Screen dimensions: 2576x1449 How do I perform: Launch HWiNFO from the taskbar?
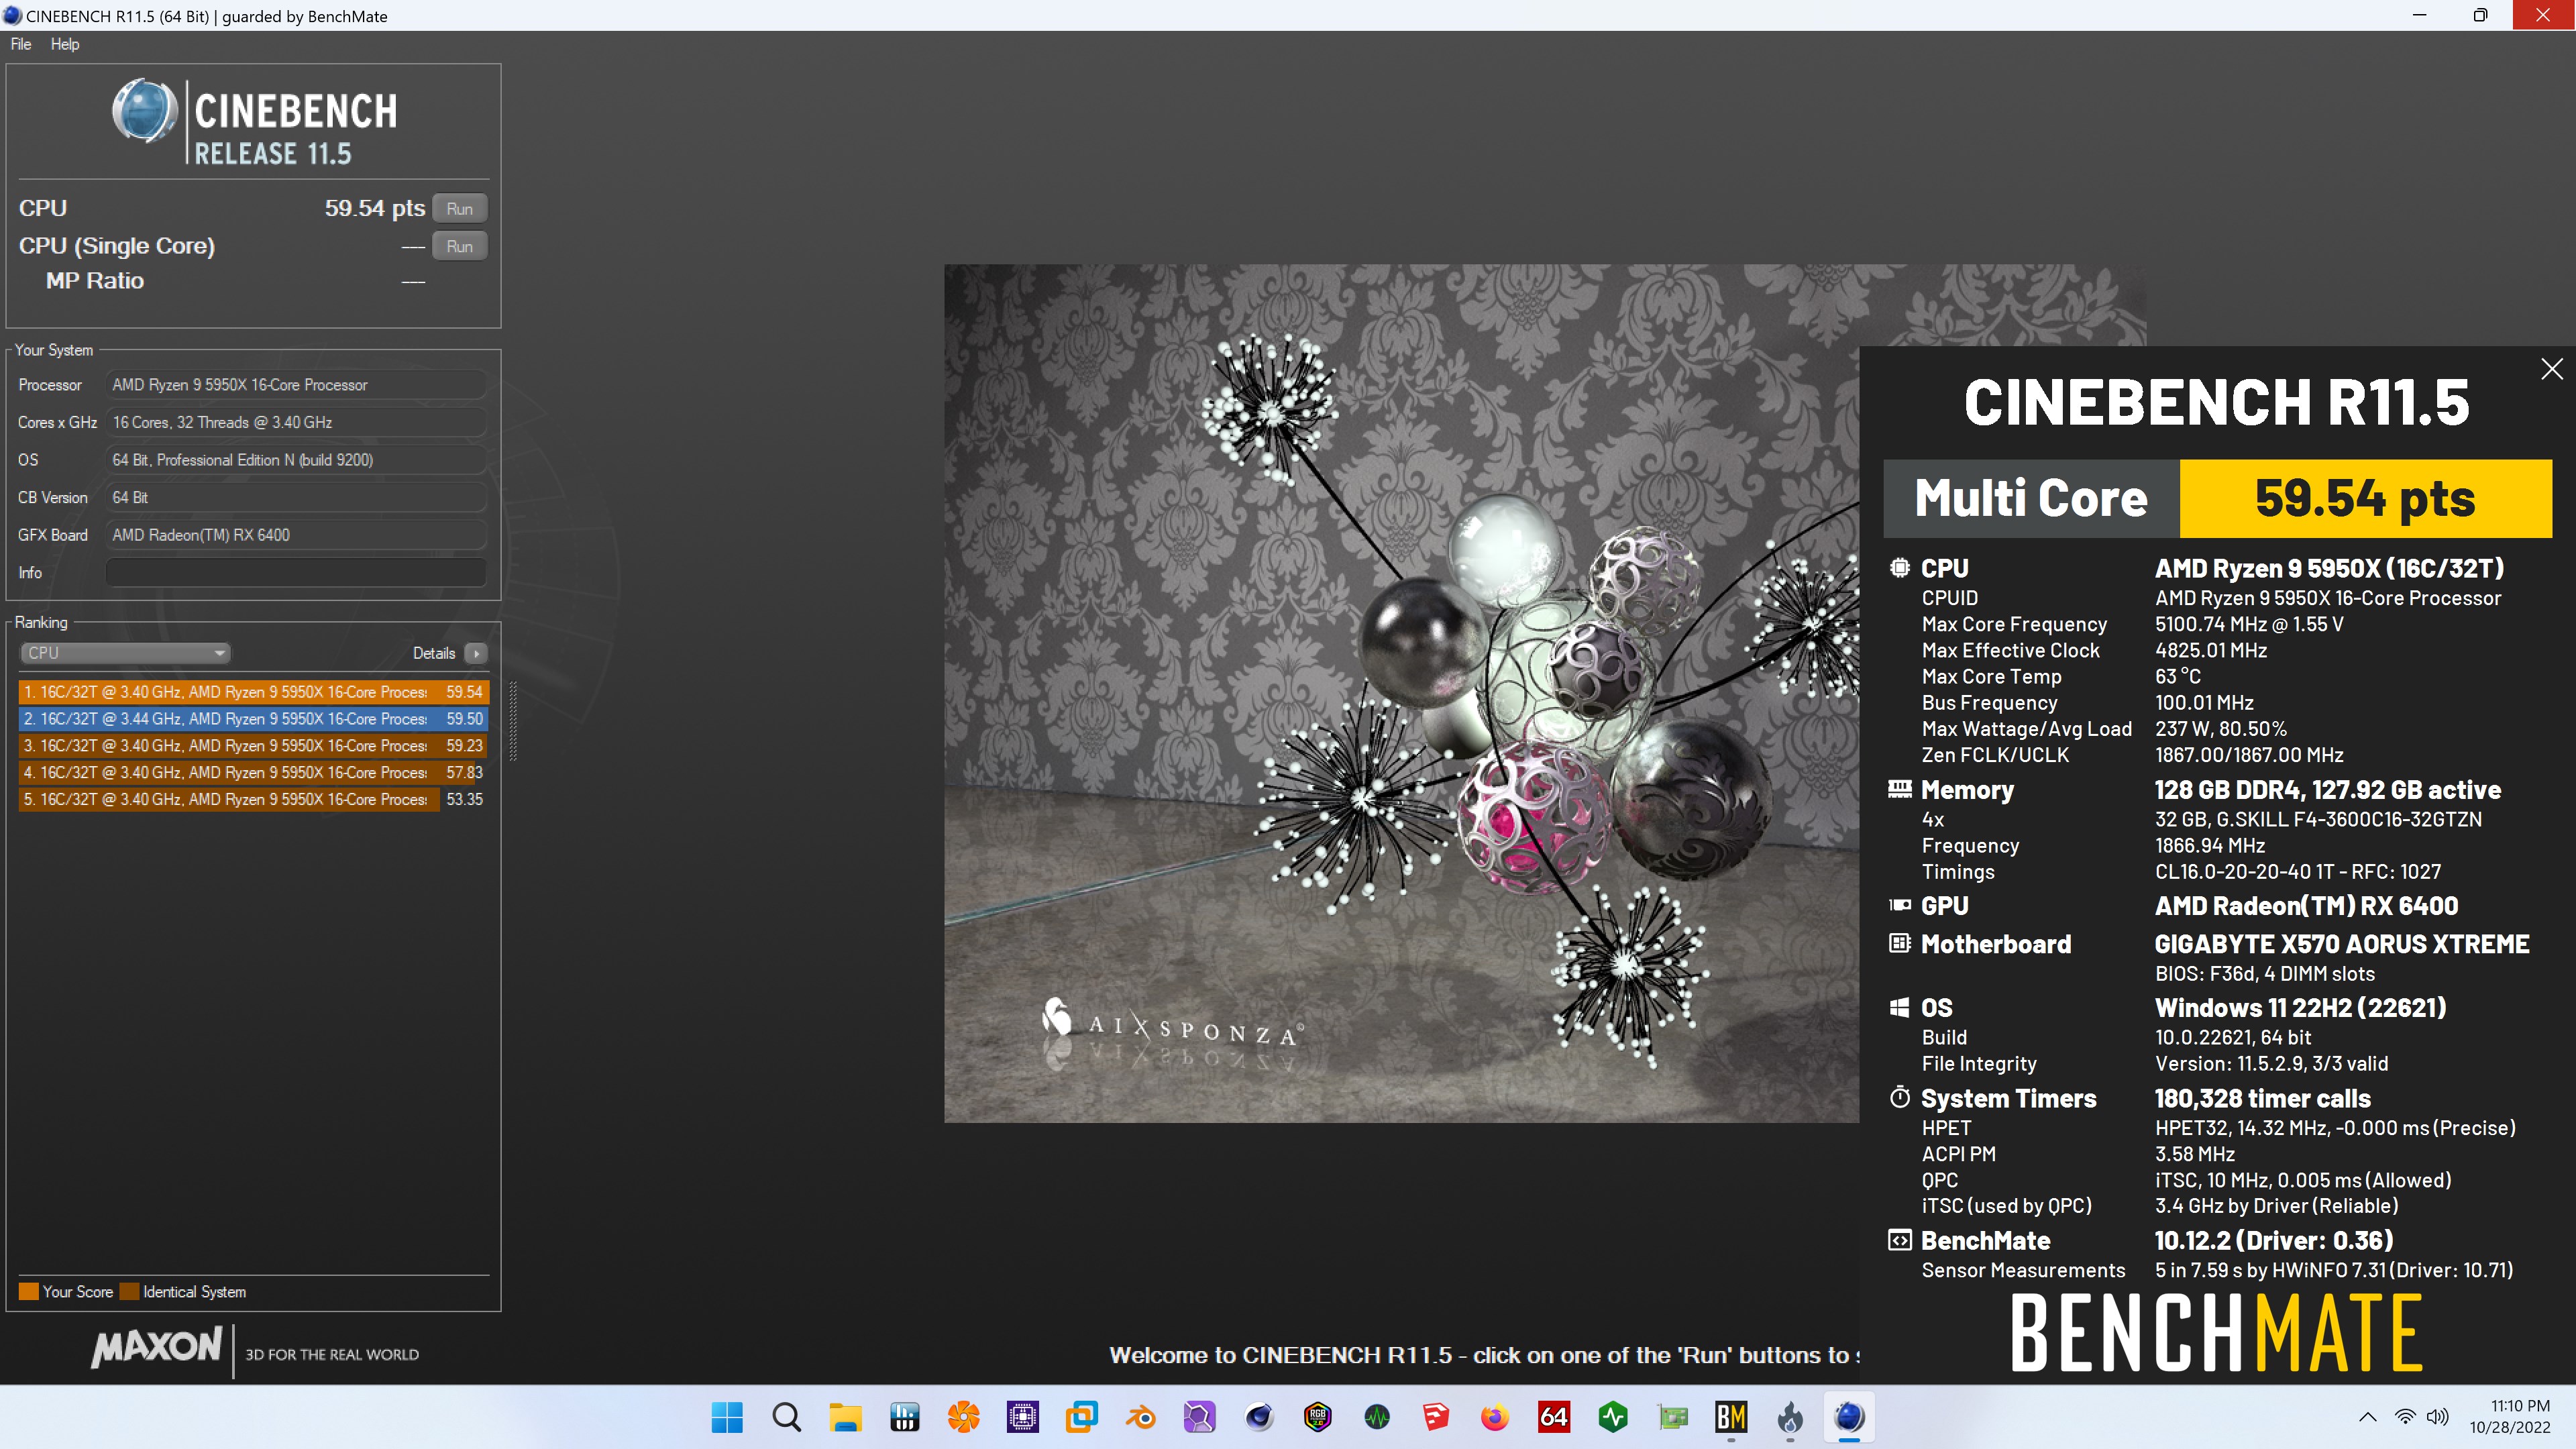click(x=904, y=1416)
